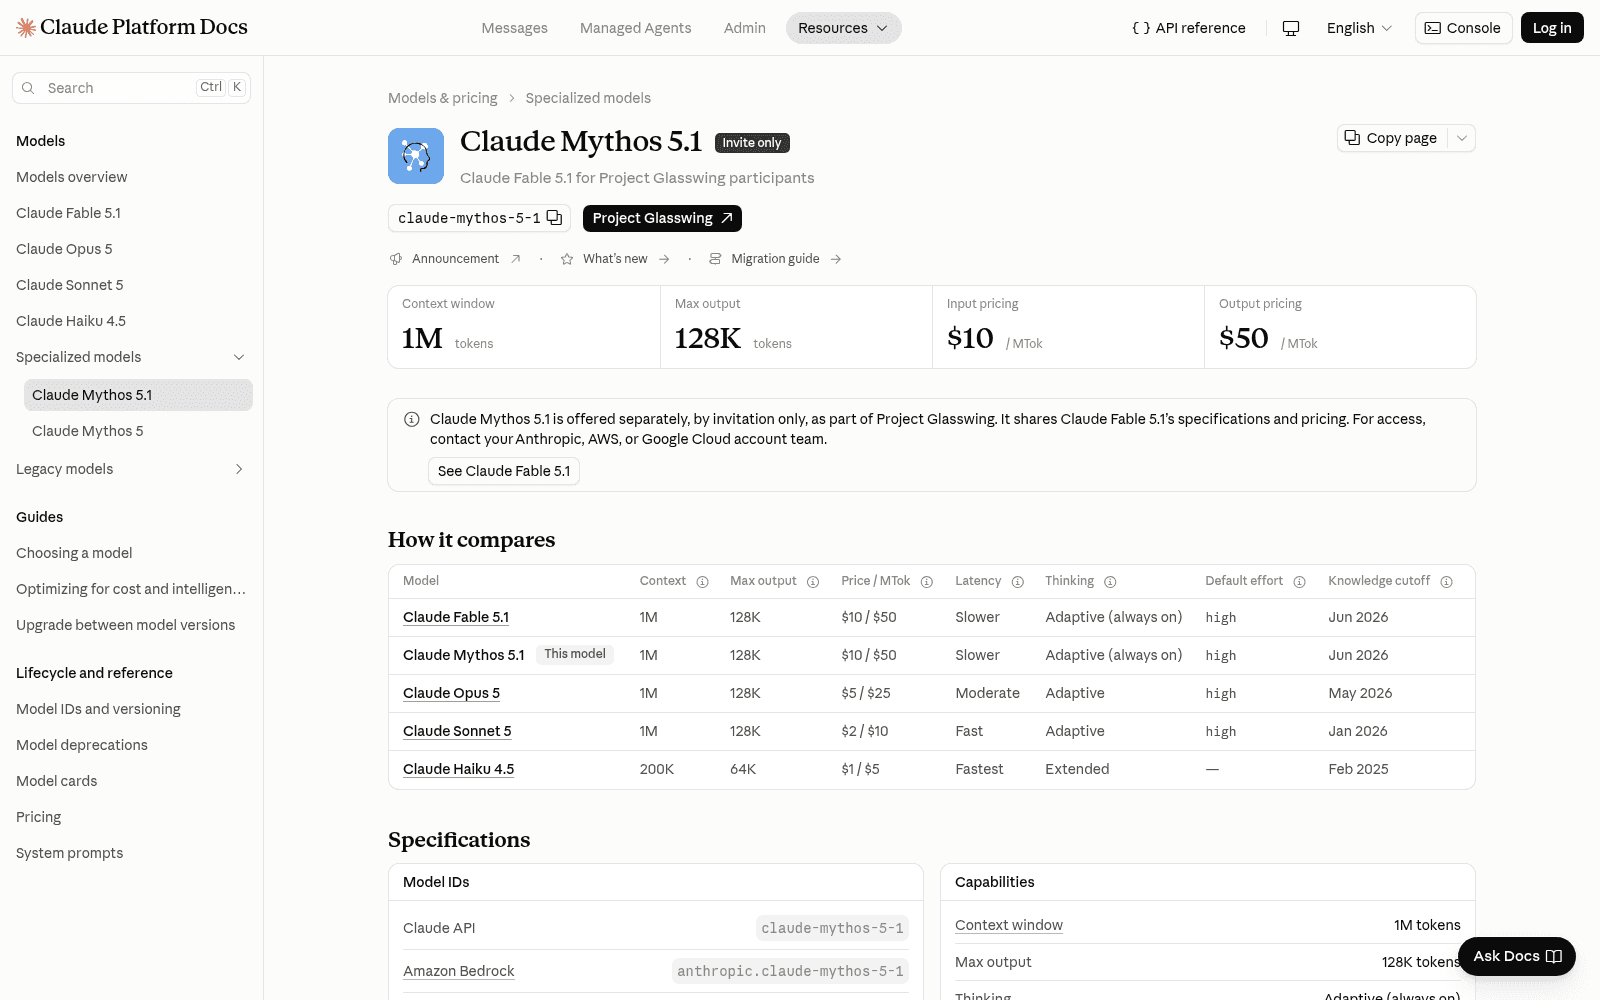Click the Claude Mythos 5.1 model avatar
The width and height of the screenshot is (1600, 1000).
point(416,156)
